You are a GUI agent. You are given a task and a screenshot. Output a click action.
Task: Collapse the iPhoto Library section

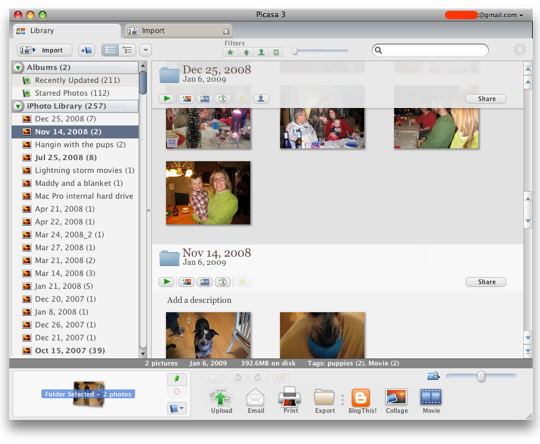(18, 106)
